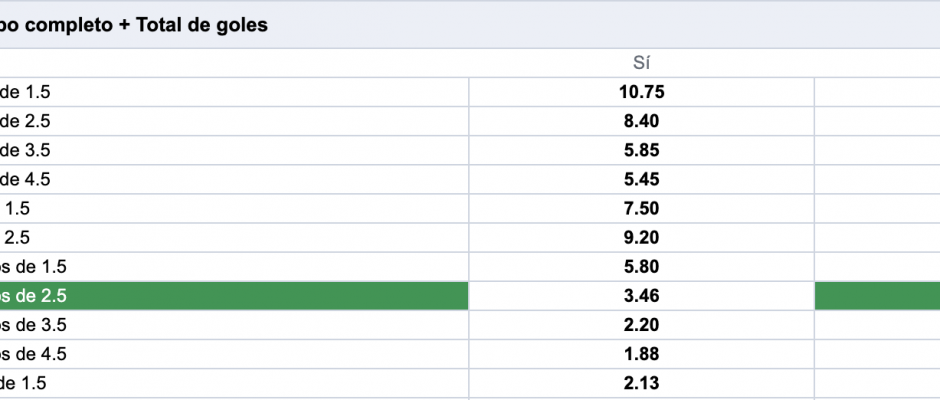Pick the 2.20 odds cell
The height and width of the screenshot is (400, 940).
(641, 324)
